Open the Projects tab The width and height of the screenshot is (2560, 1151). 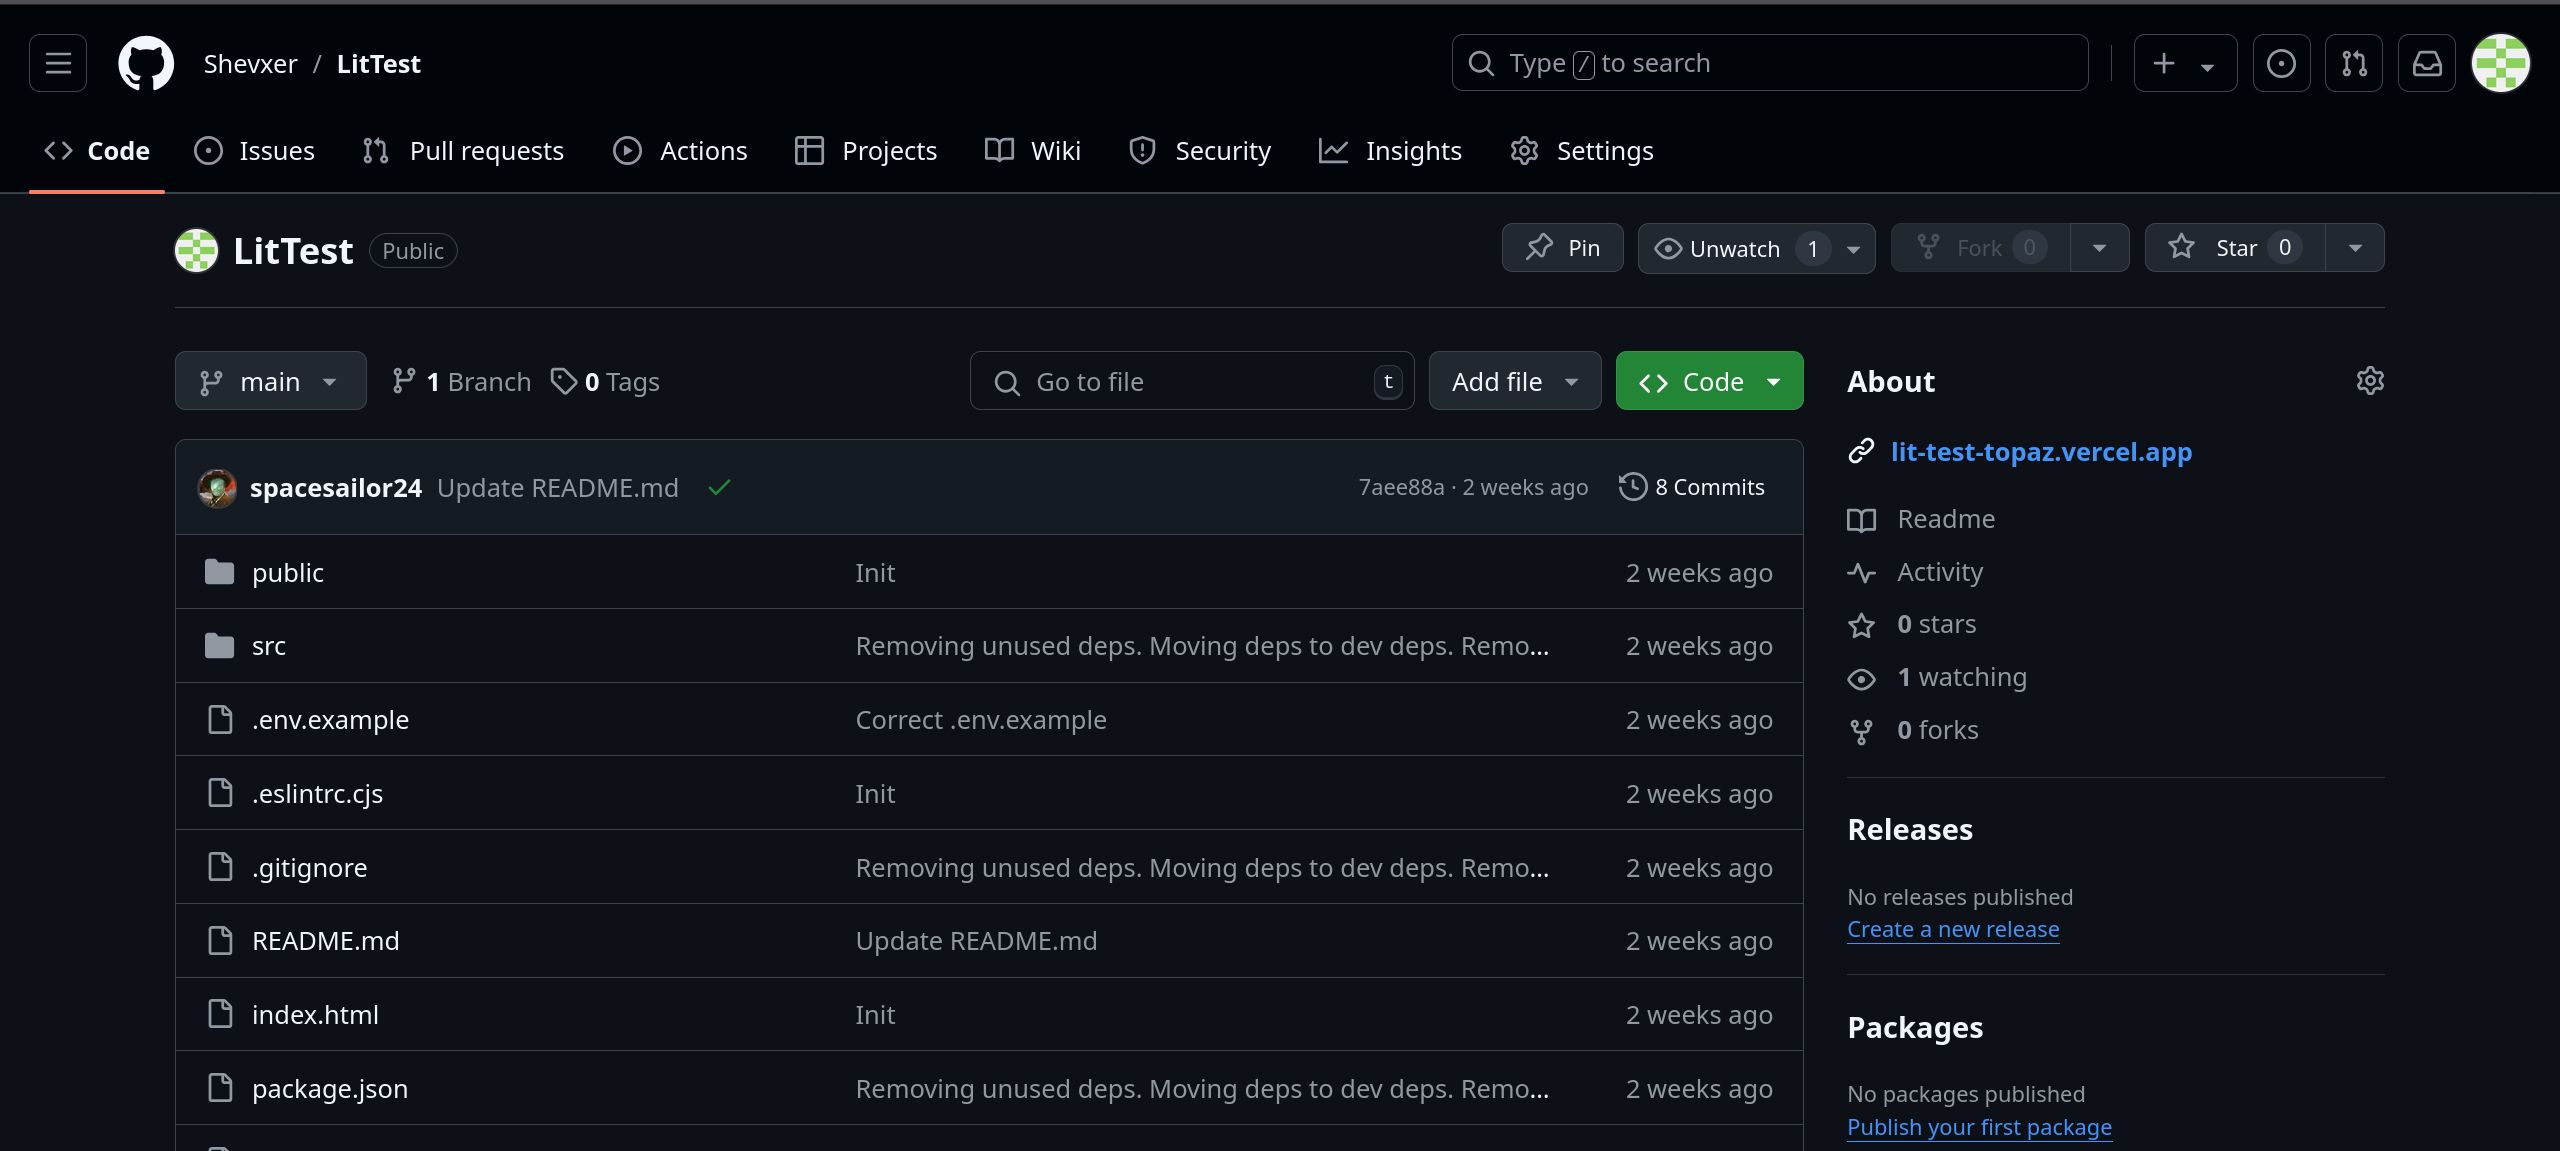click(866, 151)
